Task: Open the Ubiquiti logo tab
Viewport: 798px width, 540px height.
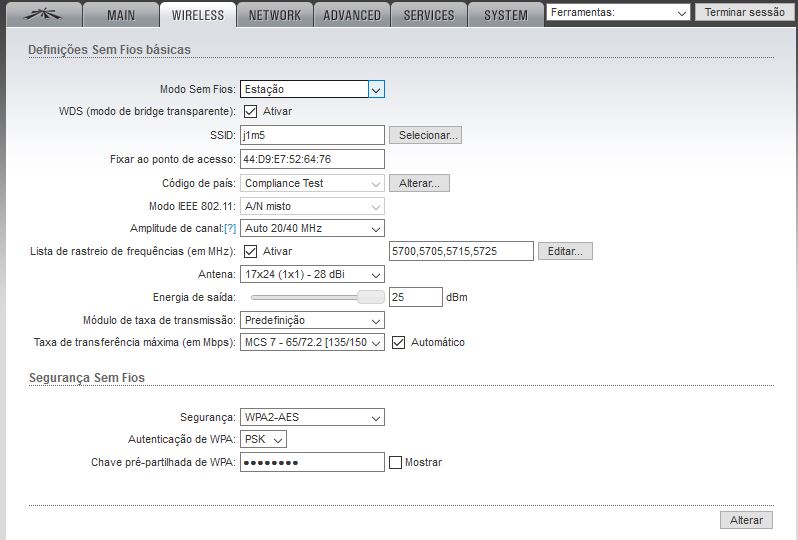Action: coord(43,15)
